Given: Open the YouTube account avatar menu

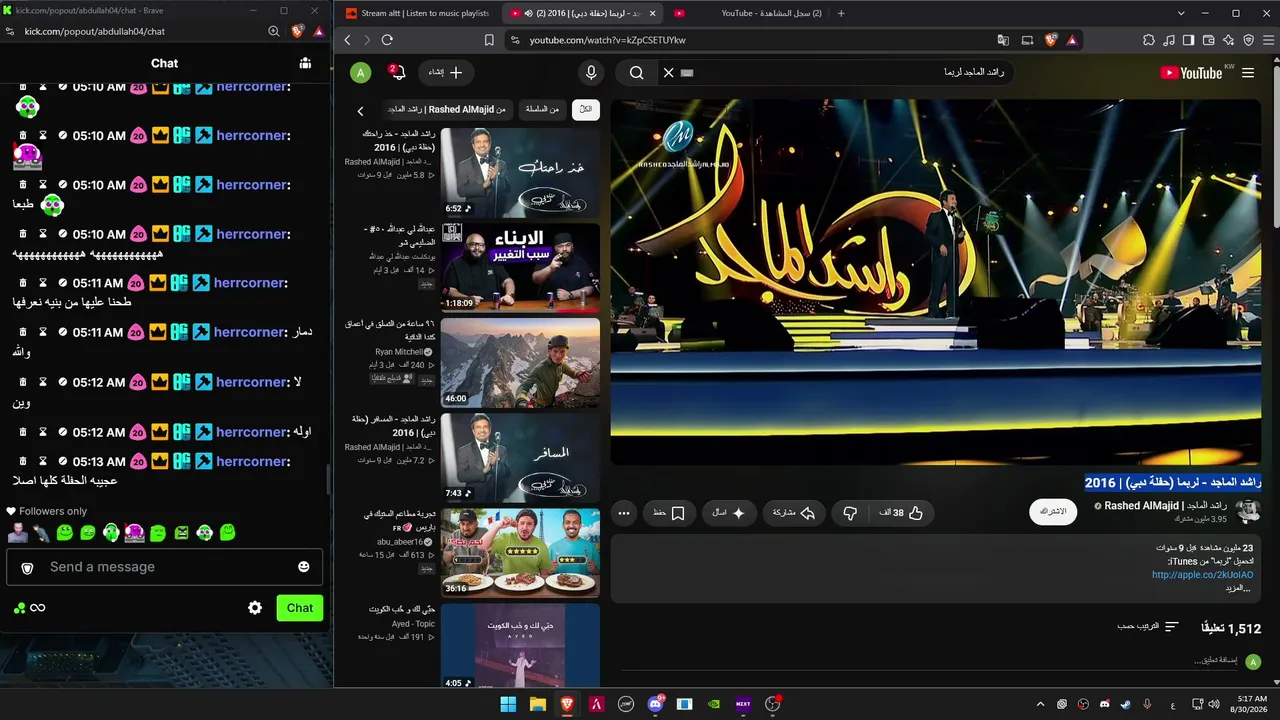Looking at the screenshot, I should [x=360, y=73].
